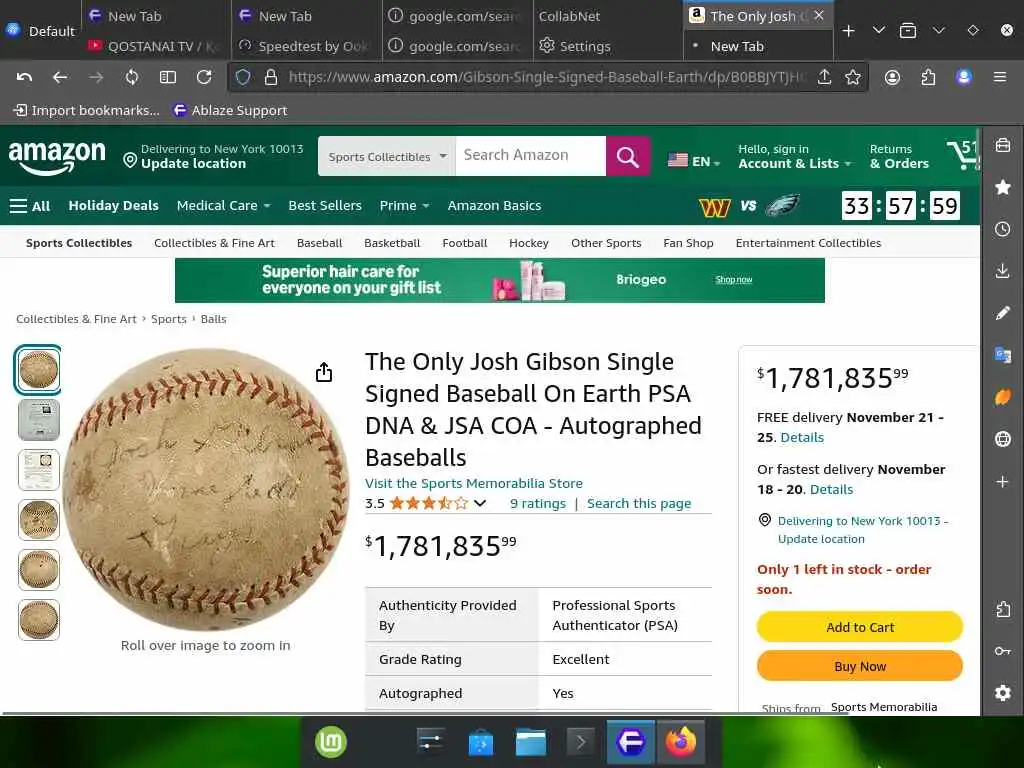Add a sidebar panel with plus icon
The image size is (1024, 768).
[x=1002, y=481]
